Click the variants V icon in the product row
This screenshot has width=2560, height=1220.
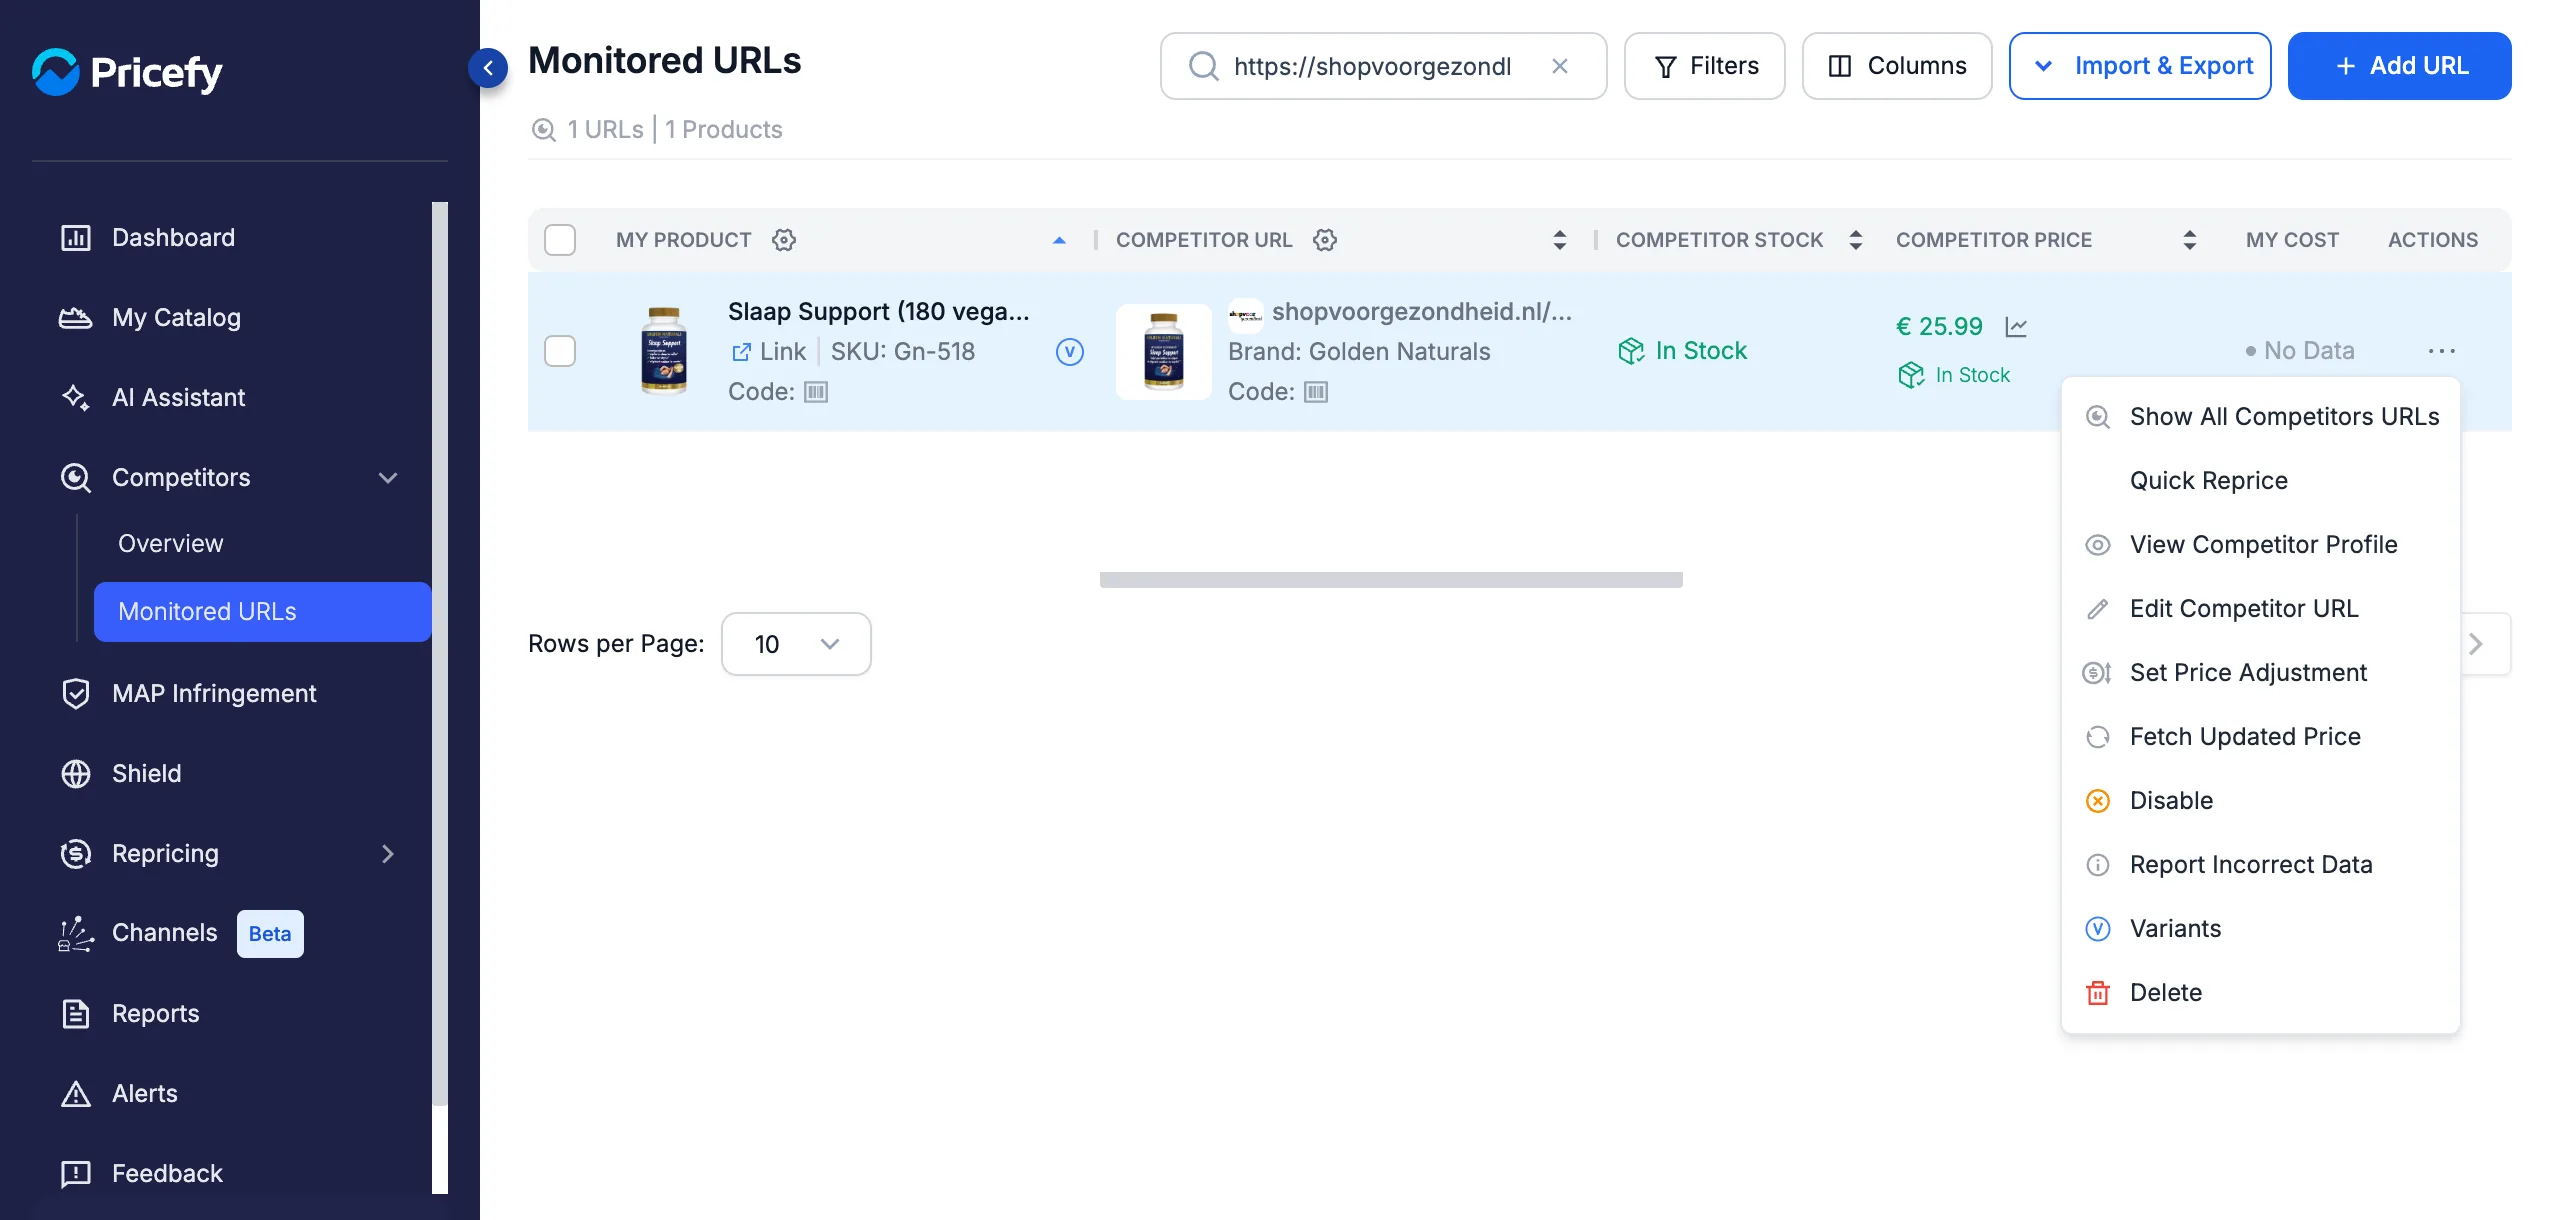1070,352
